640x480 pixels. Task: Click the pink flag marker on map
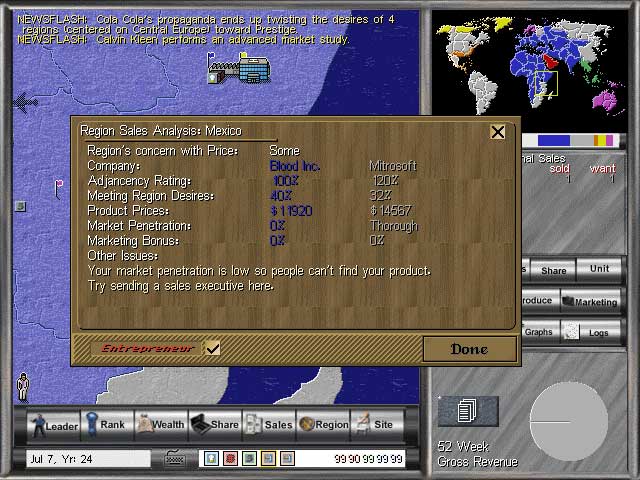click(59, 188)
